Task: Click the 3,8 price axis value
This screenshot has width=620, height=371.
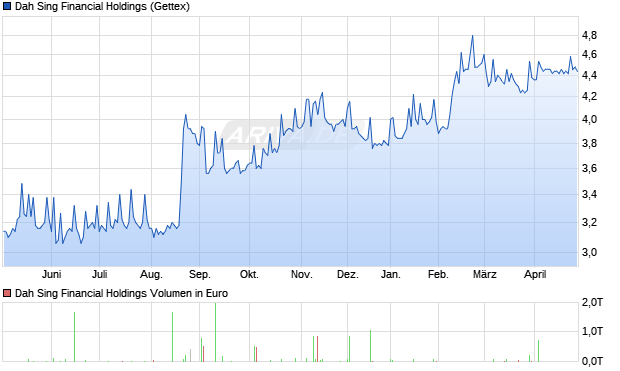Action: tap(590, 144)
